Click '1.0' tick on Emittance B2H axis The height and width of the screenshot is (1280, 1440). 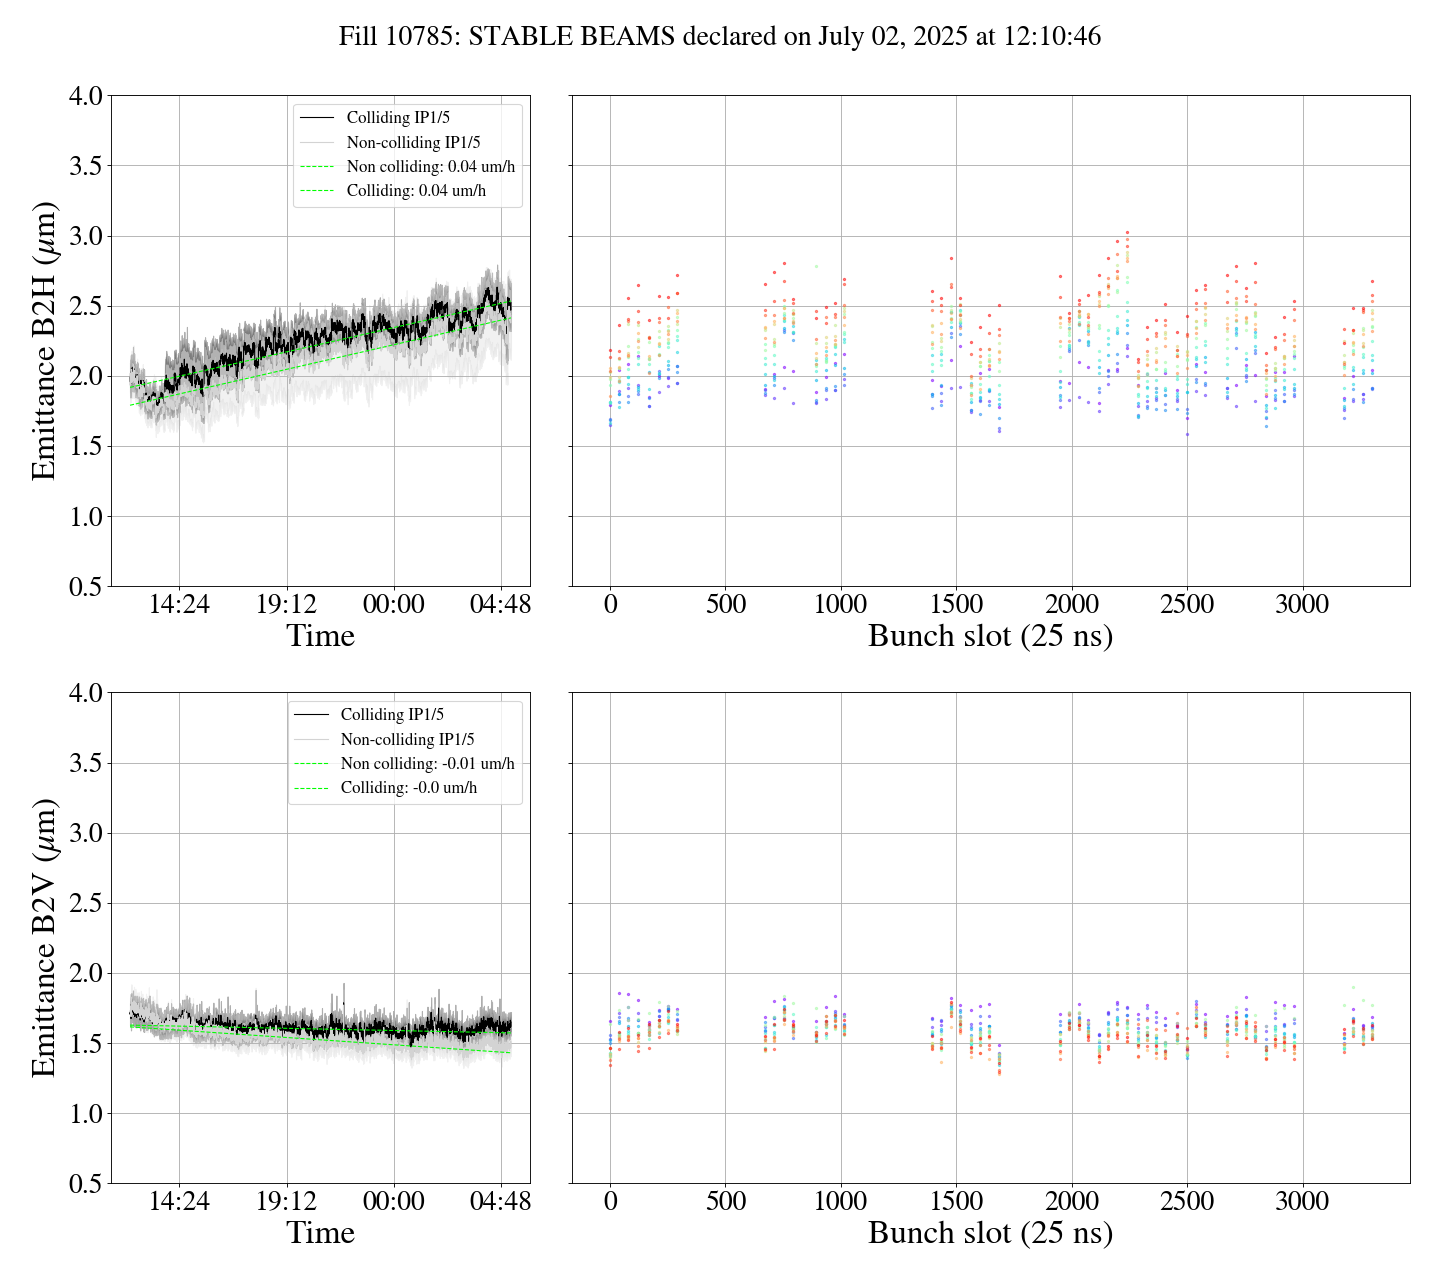[85, 517]
